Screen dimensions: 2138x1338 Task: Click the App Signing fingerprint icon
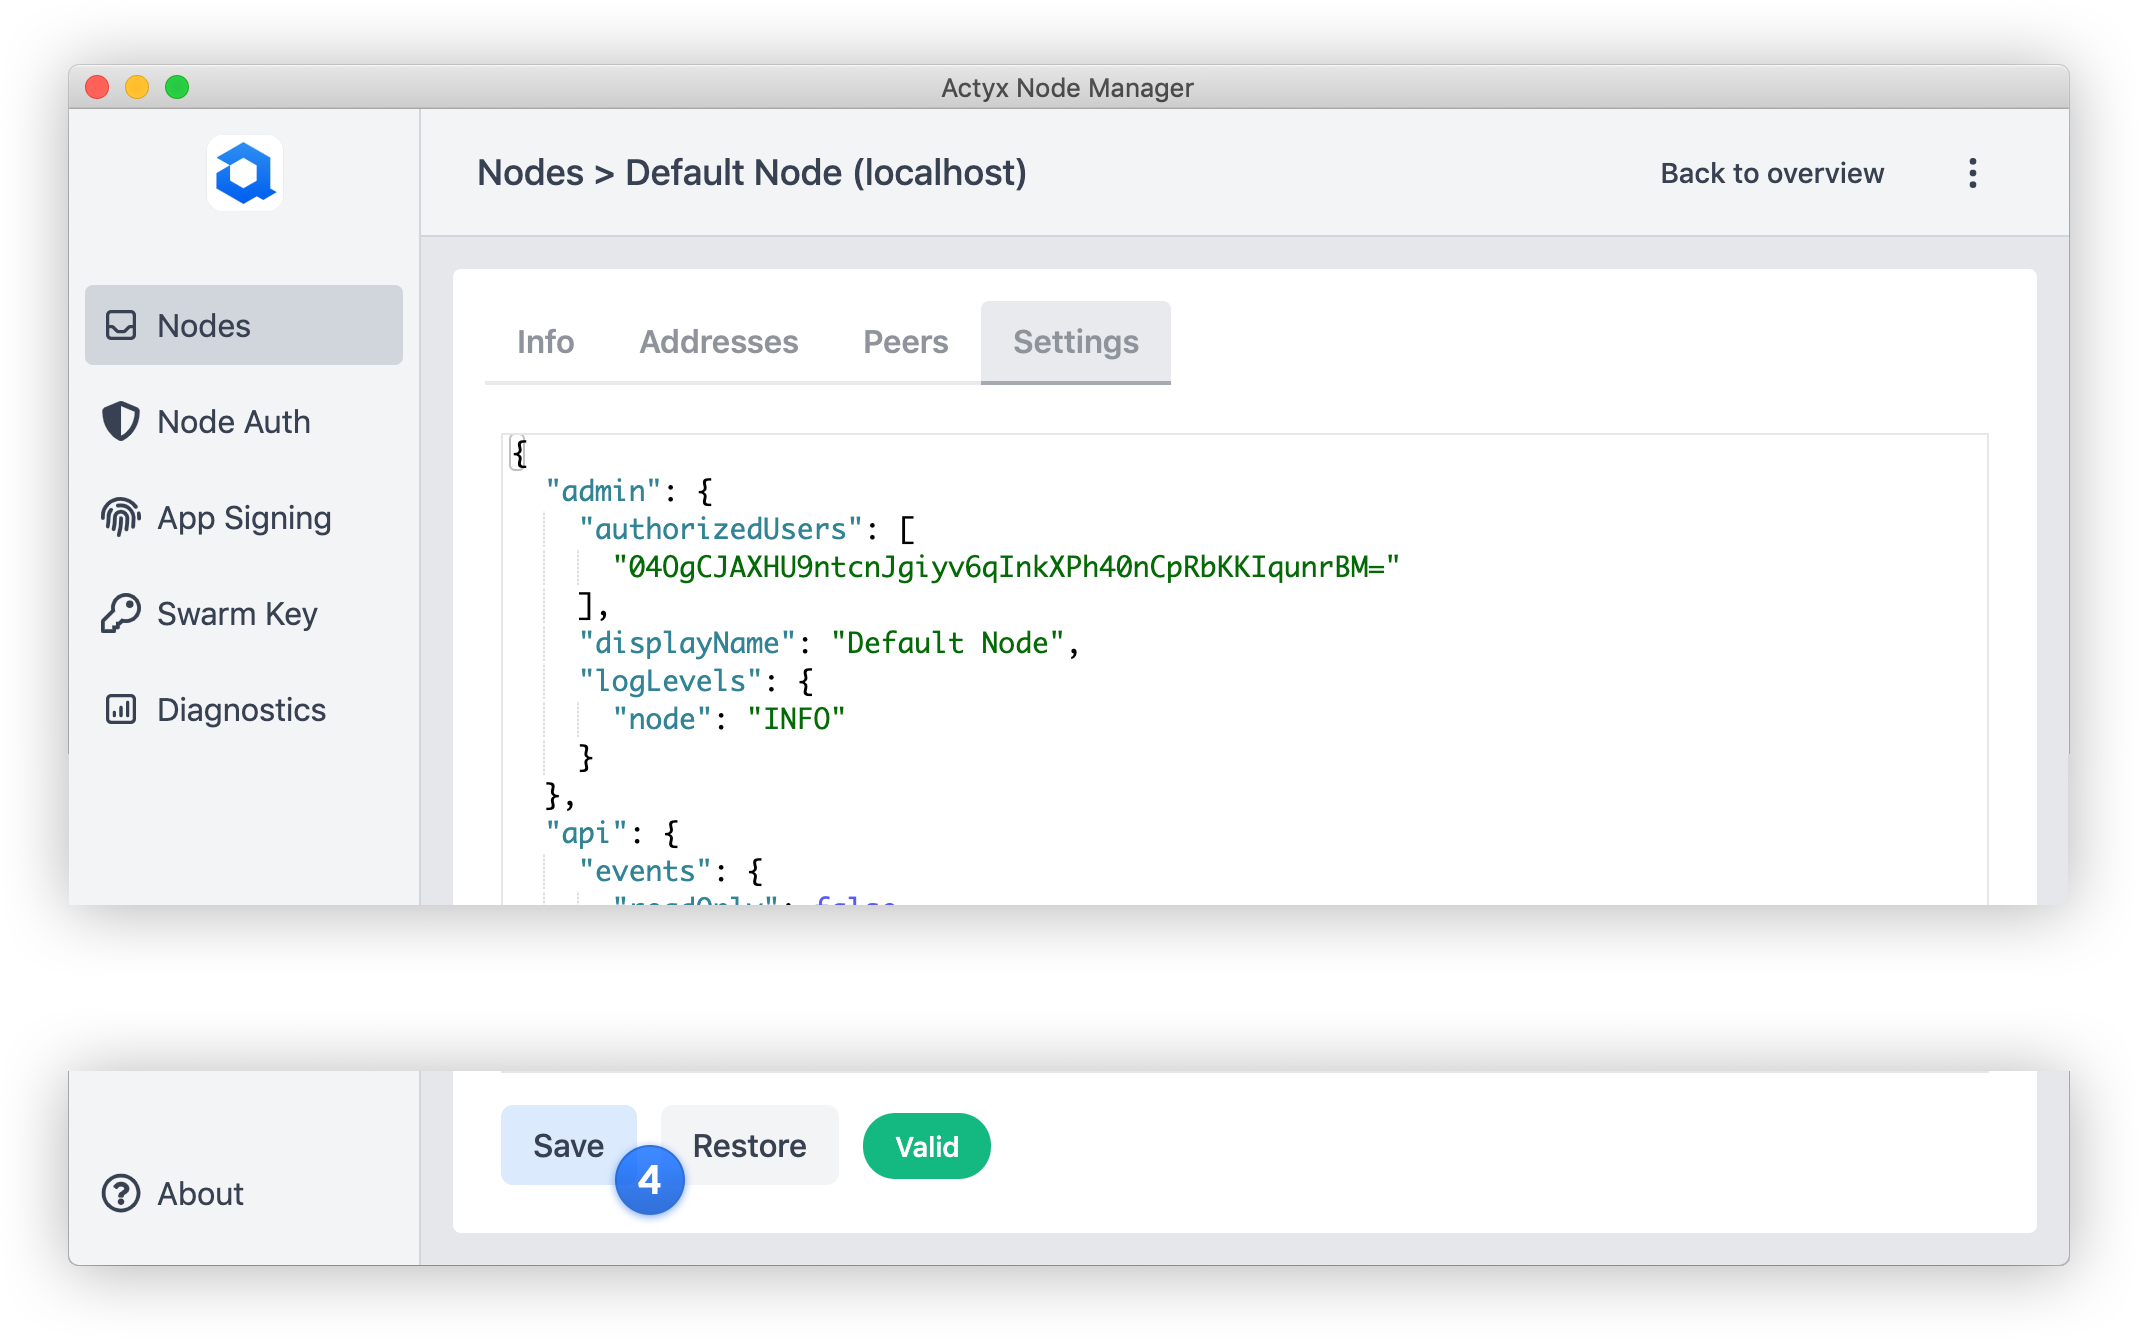click(121, 517)
